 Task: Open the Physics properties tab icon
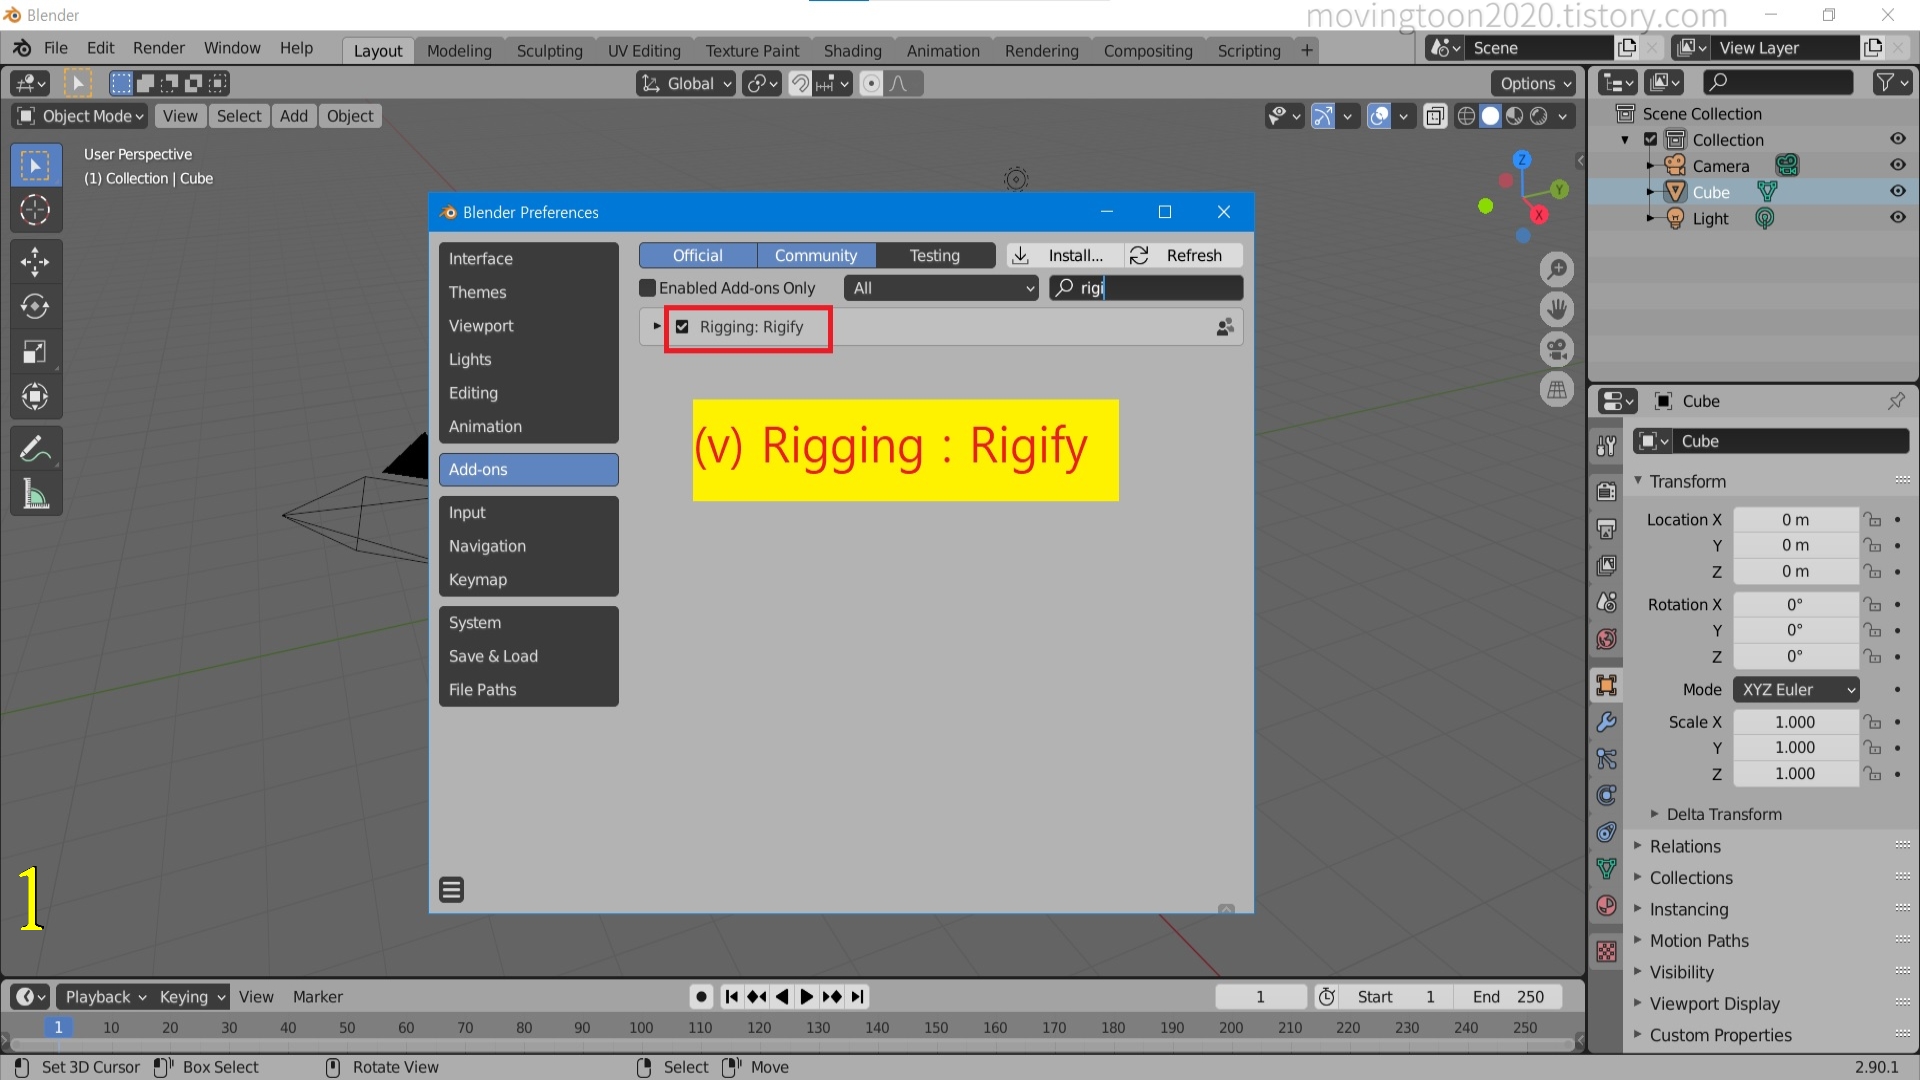point(1607,795)
